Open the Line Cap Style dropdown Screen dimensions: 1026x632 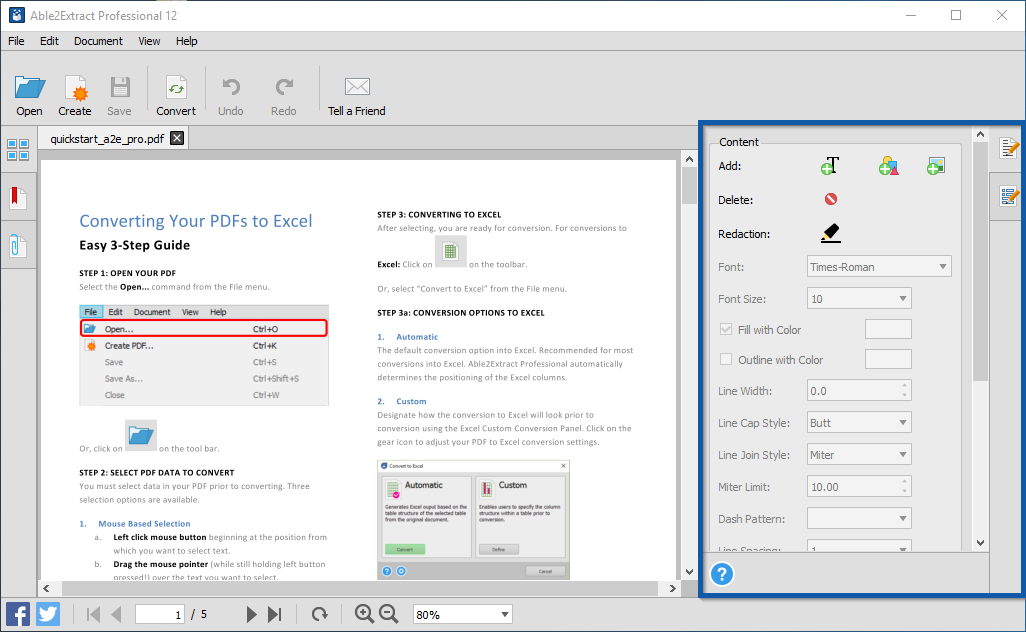point(859,423)
